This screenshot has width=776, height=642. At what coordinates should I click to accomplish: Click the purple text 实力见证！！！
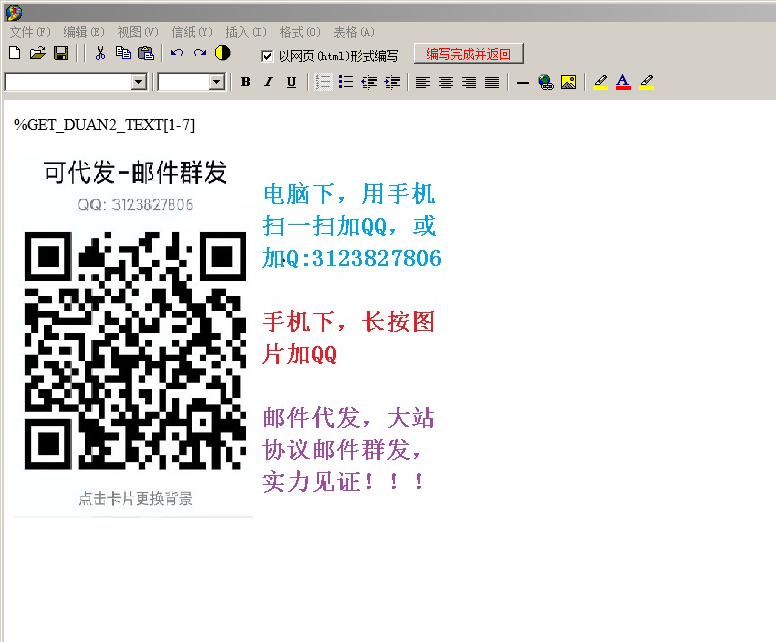pos(343,482)
